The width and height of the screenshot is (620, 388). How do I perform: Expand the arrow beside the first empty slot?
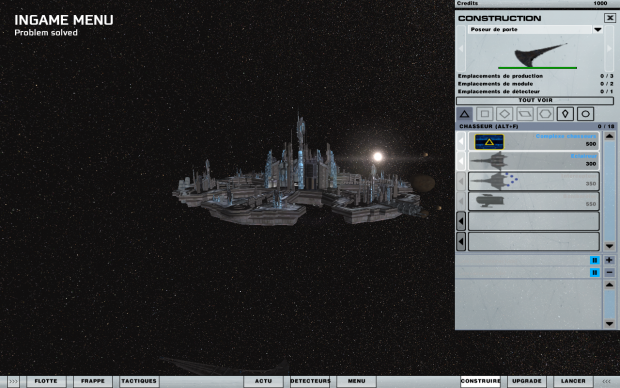(x=461, y=221)
